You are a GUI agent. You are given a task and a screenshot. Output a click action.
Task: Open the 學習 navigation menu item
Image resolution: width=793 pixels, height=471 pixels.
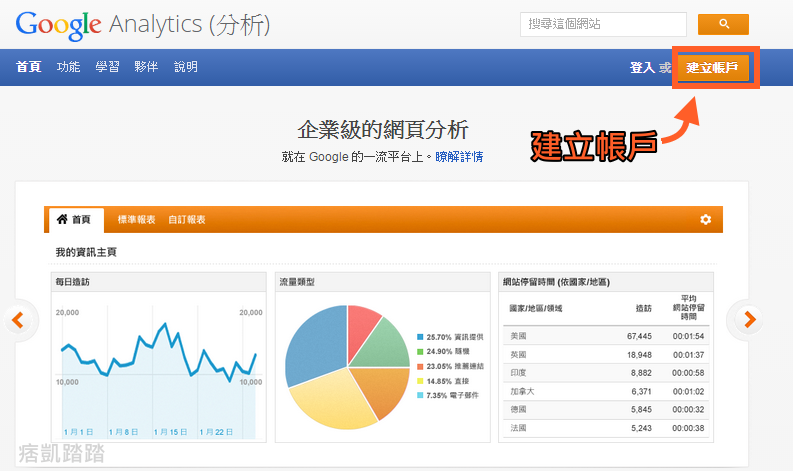click(107, 67)
